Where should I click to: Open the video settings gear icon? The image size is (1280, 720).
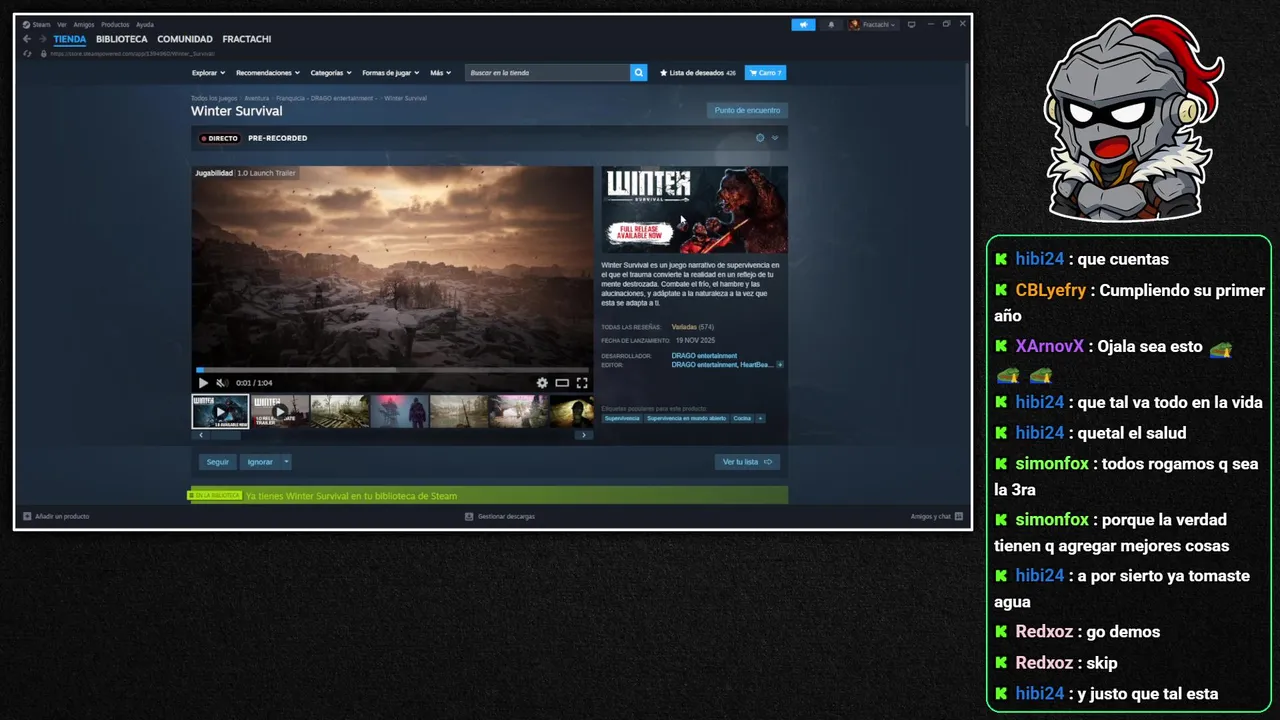[x=542, y=383]
